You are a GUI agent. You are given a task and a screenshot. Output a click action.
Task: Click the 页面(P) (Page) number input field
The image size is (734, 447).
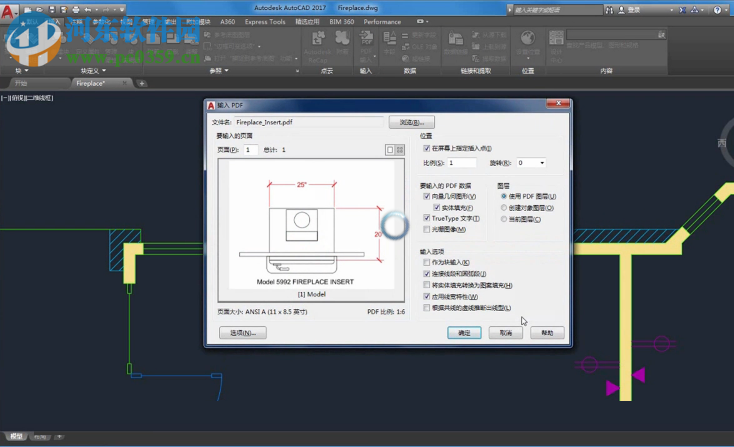coord(251,150)
